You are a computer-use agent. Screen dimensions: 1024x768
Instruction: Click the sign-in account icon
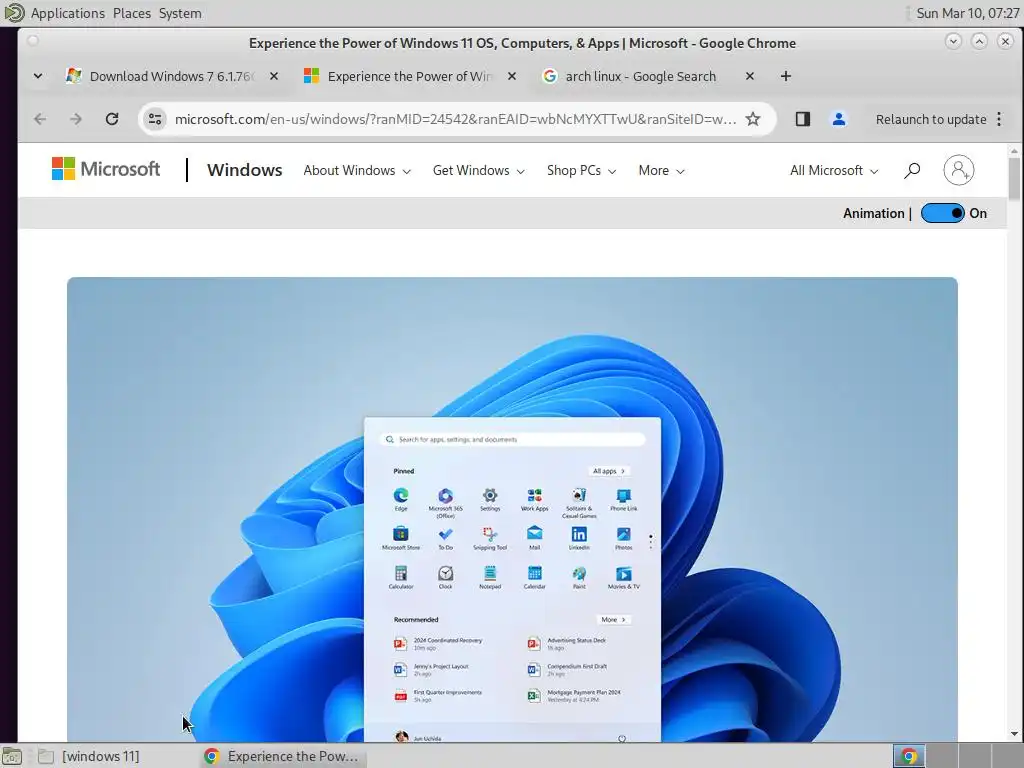(x=958, y=170)
